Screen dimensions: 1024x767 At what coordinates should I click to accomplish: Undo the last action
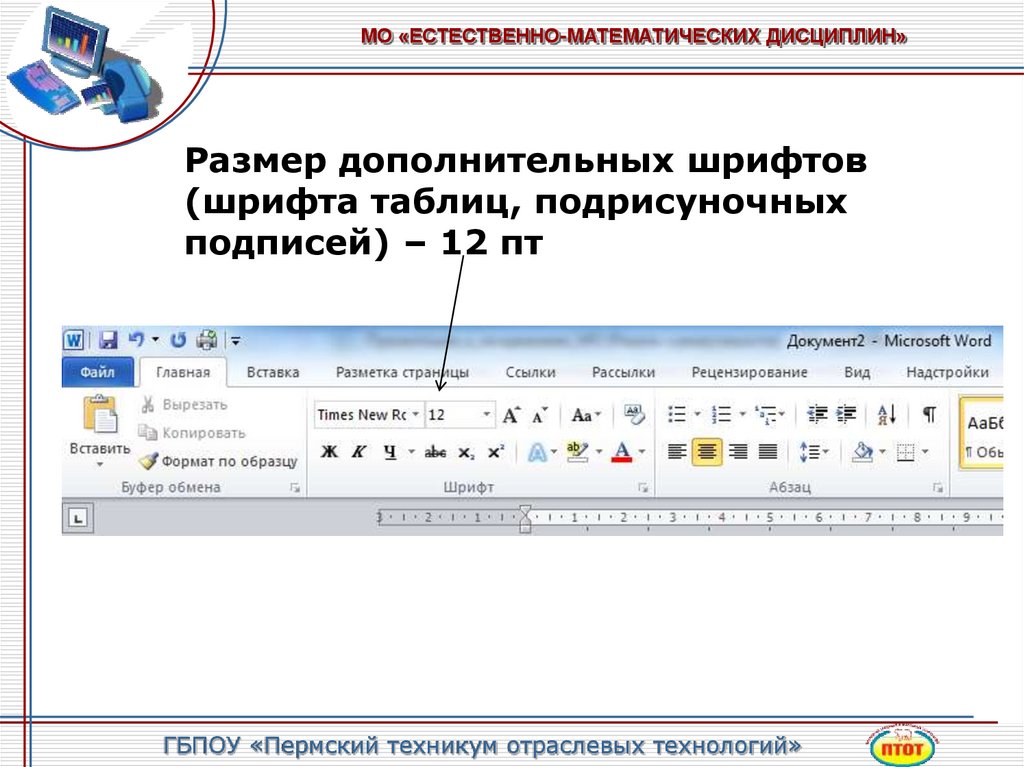136,340
